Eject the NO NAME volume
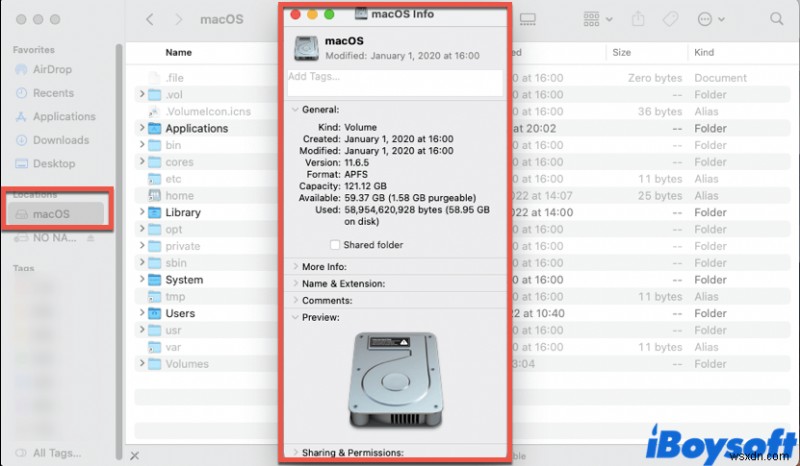 coord(90,238)
